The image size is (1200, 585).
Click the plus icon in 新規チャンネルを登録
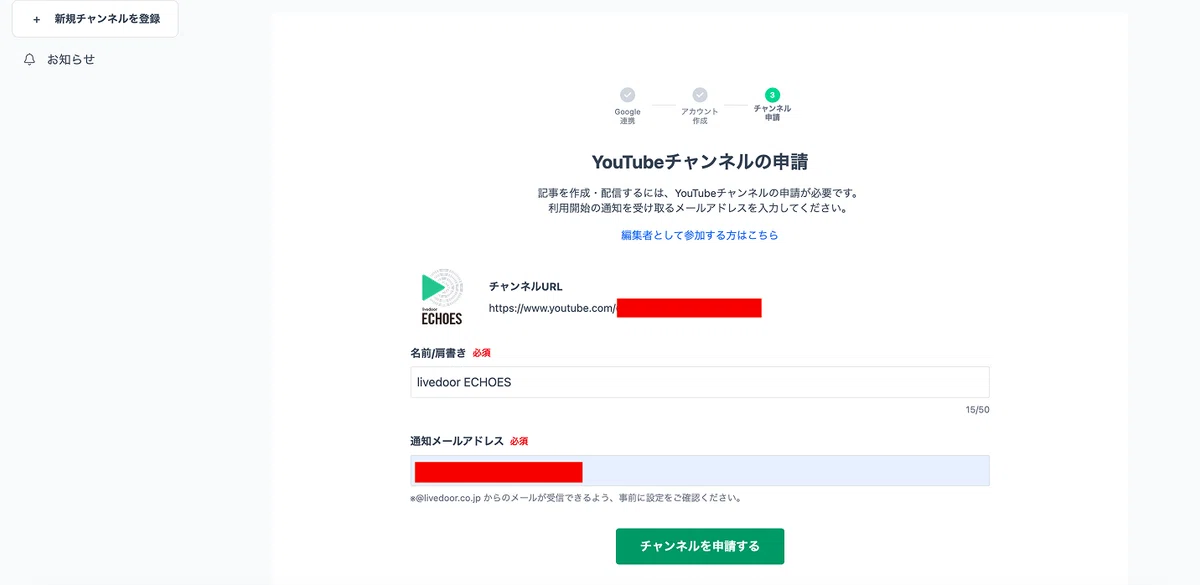[x=37, y=19]
